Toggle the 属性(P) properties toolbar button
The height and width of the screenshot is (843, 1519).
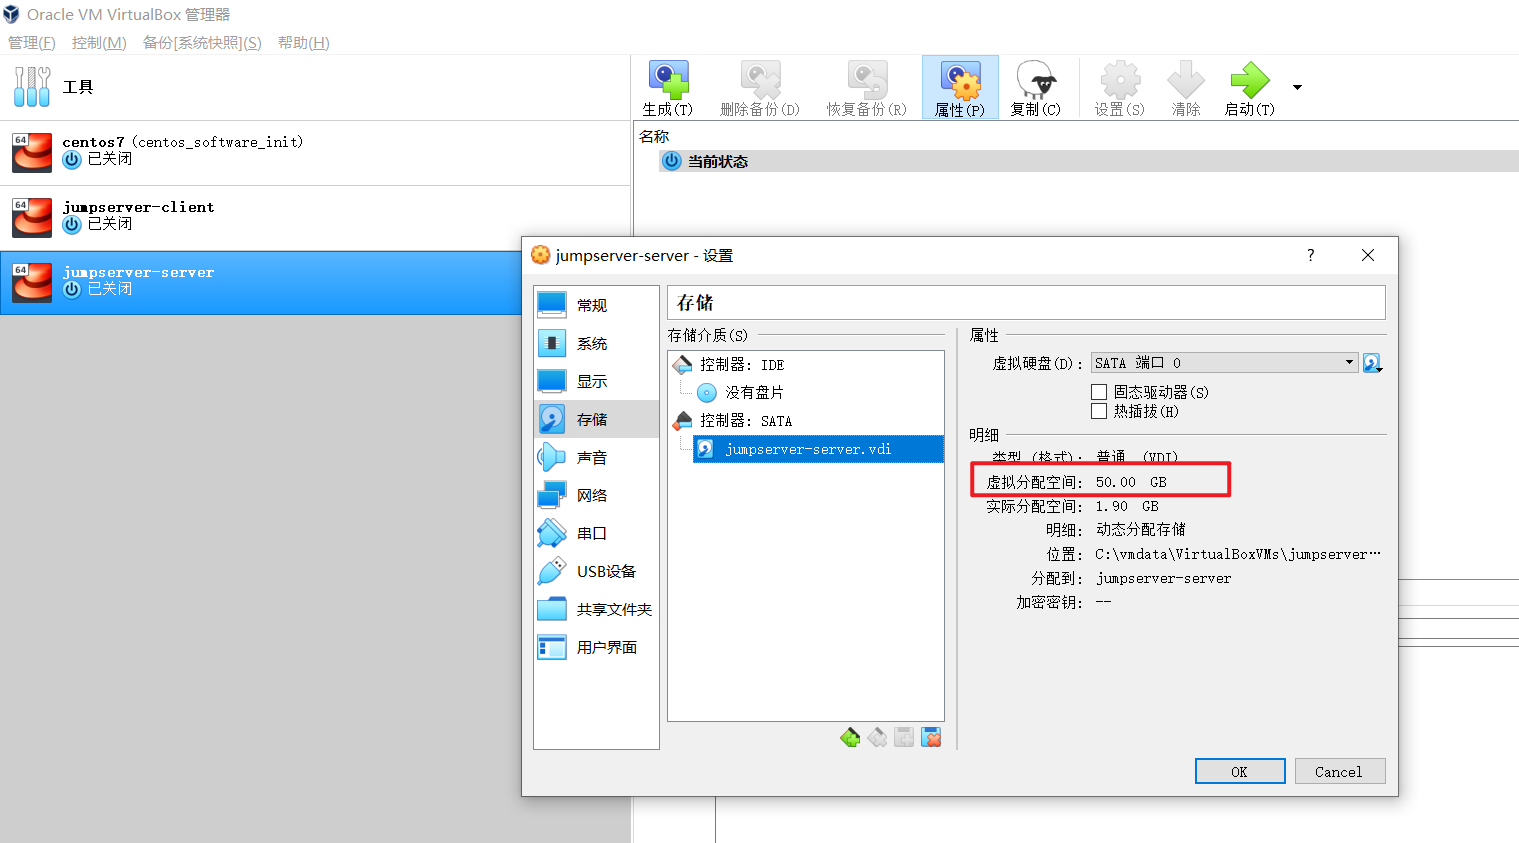tap(960, 88)
